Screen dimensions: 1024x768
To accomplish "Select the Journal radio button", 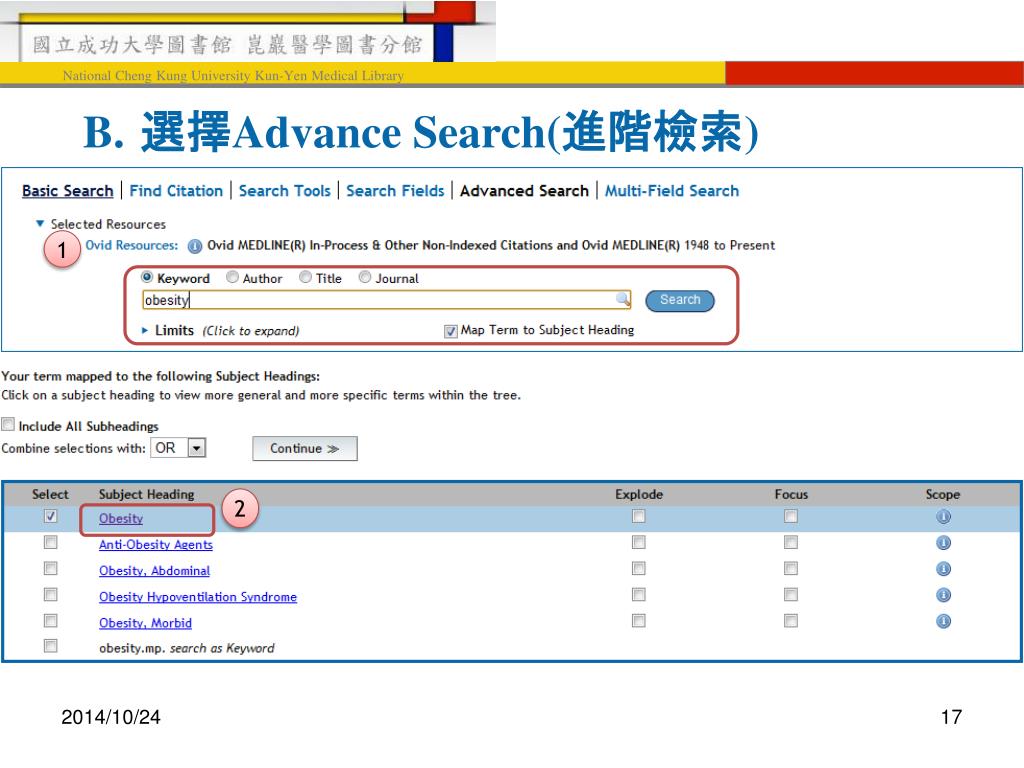I will tap(365, 277).
